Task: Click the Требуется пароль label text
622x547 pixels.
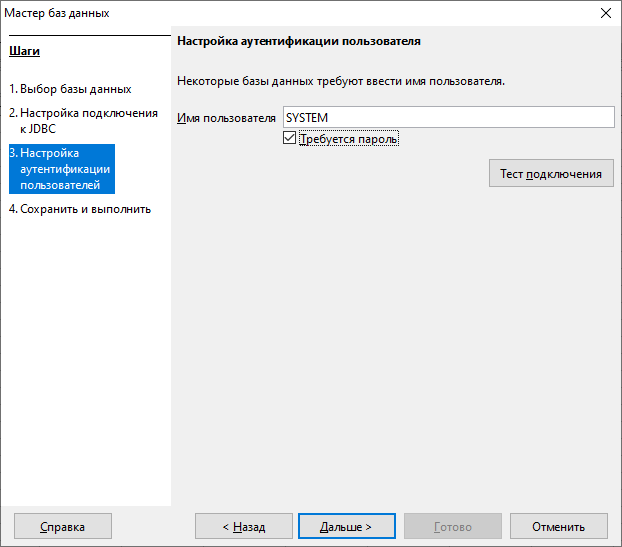Action: (348, 139)
